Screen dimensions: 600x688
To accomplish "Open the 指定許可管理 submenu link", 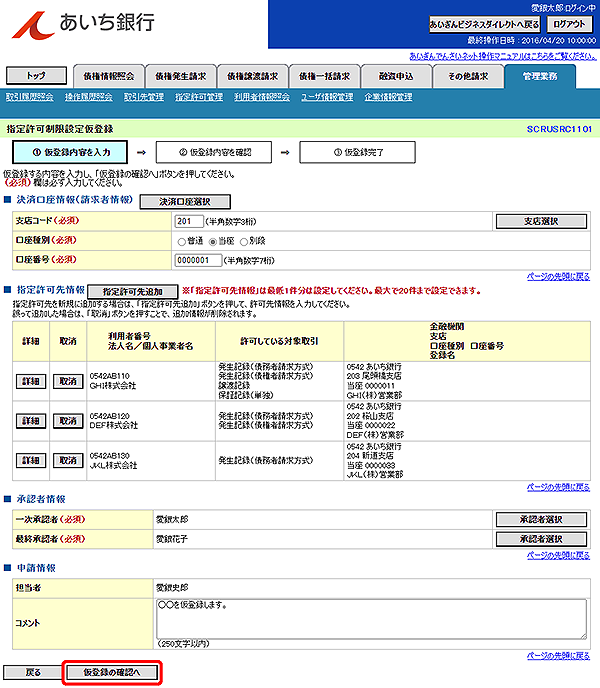I will 199,97.
